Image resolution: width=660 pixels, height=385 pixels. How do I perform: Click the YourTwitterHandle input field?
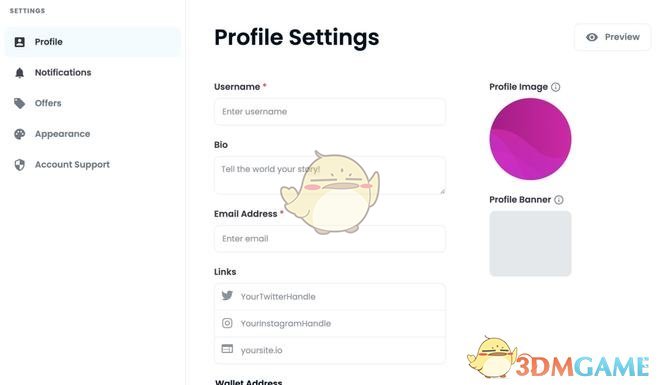330,297
